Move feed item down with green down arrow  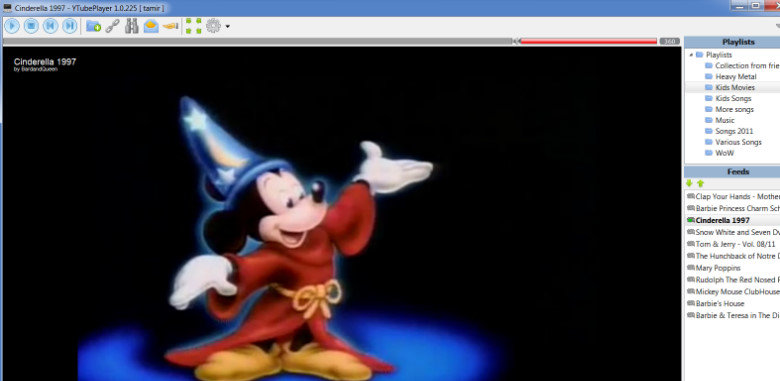point(689,184)
